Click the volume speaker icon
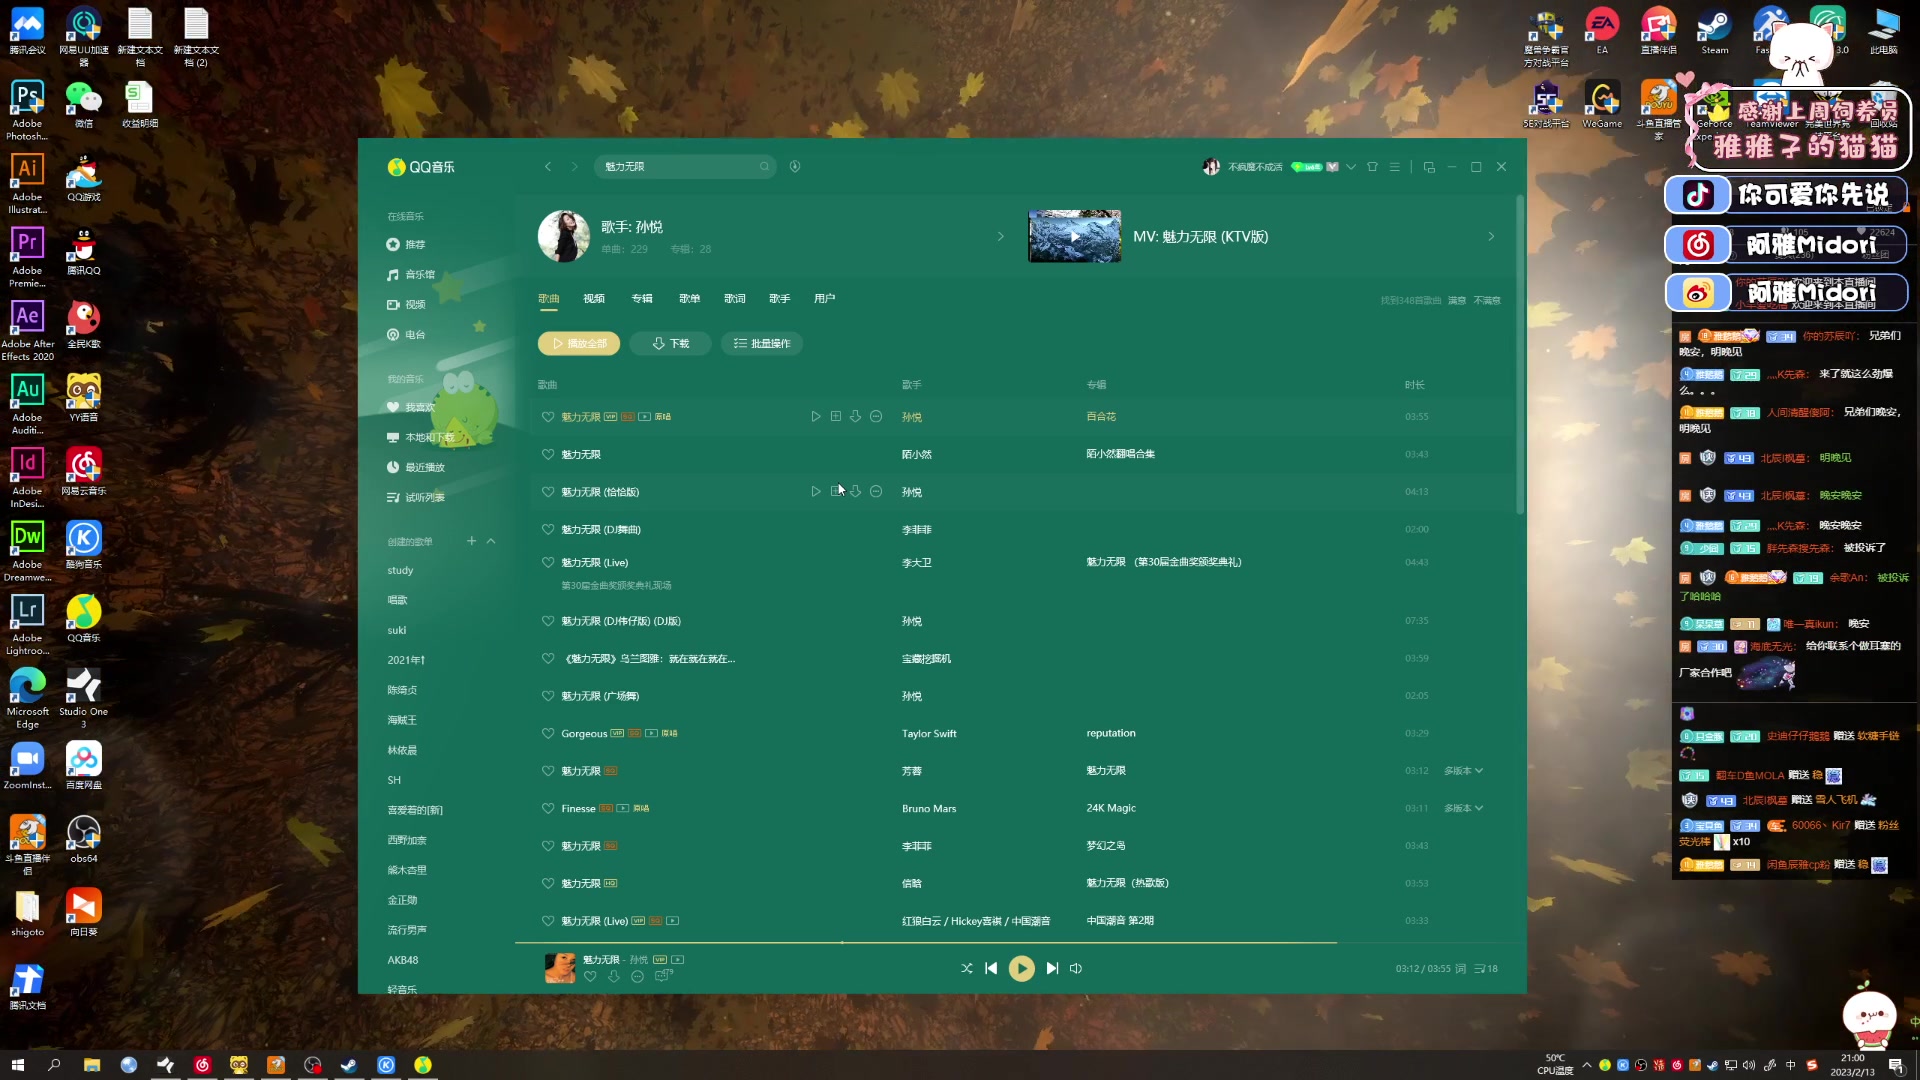The width and height of the screenshot is (1920, 1080). tap(1076, 968)
